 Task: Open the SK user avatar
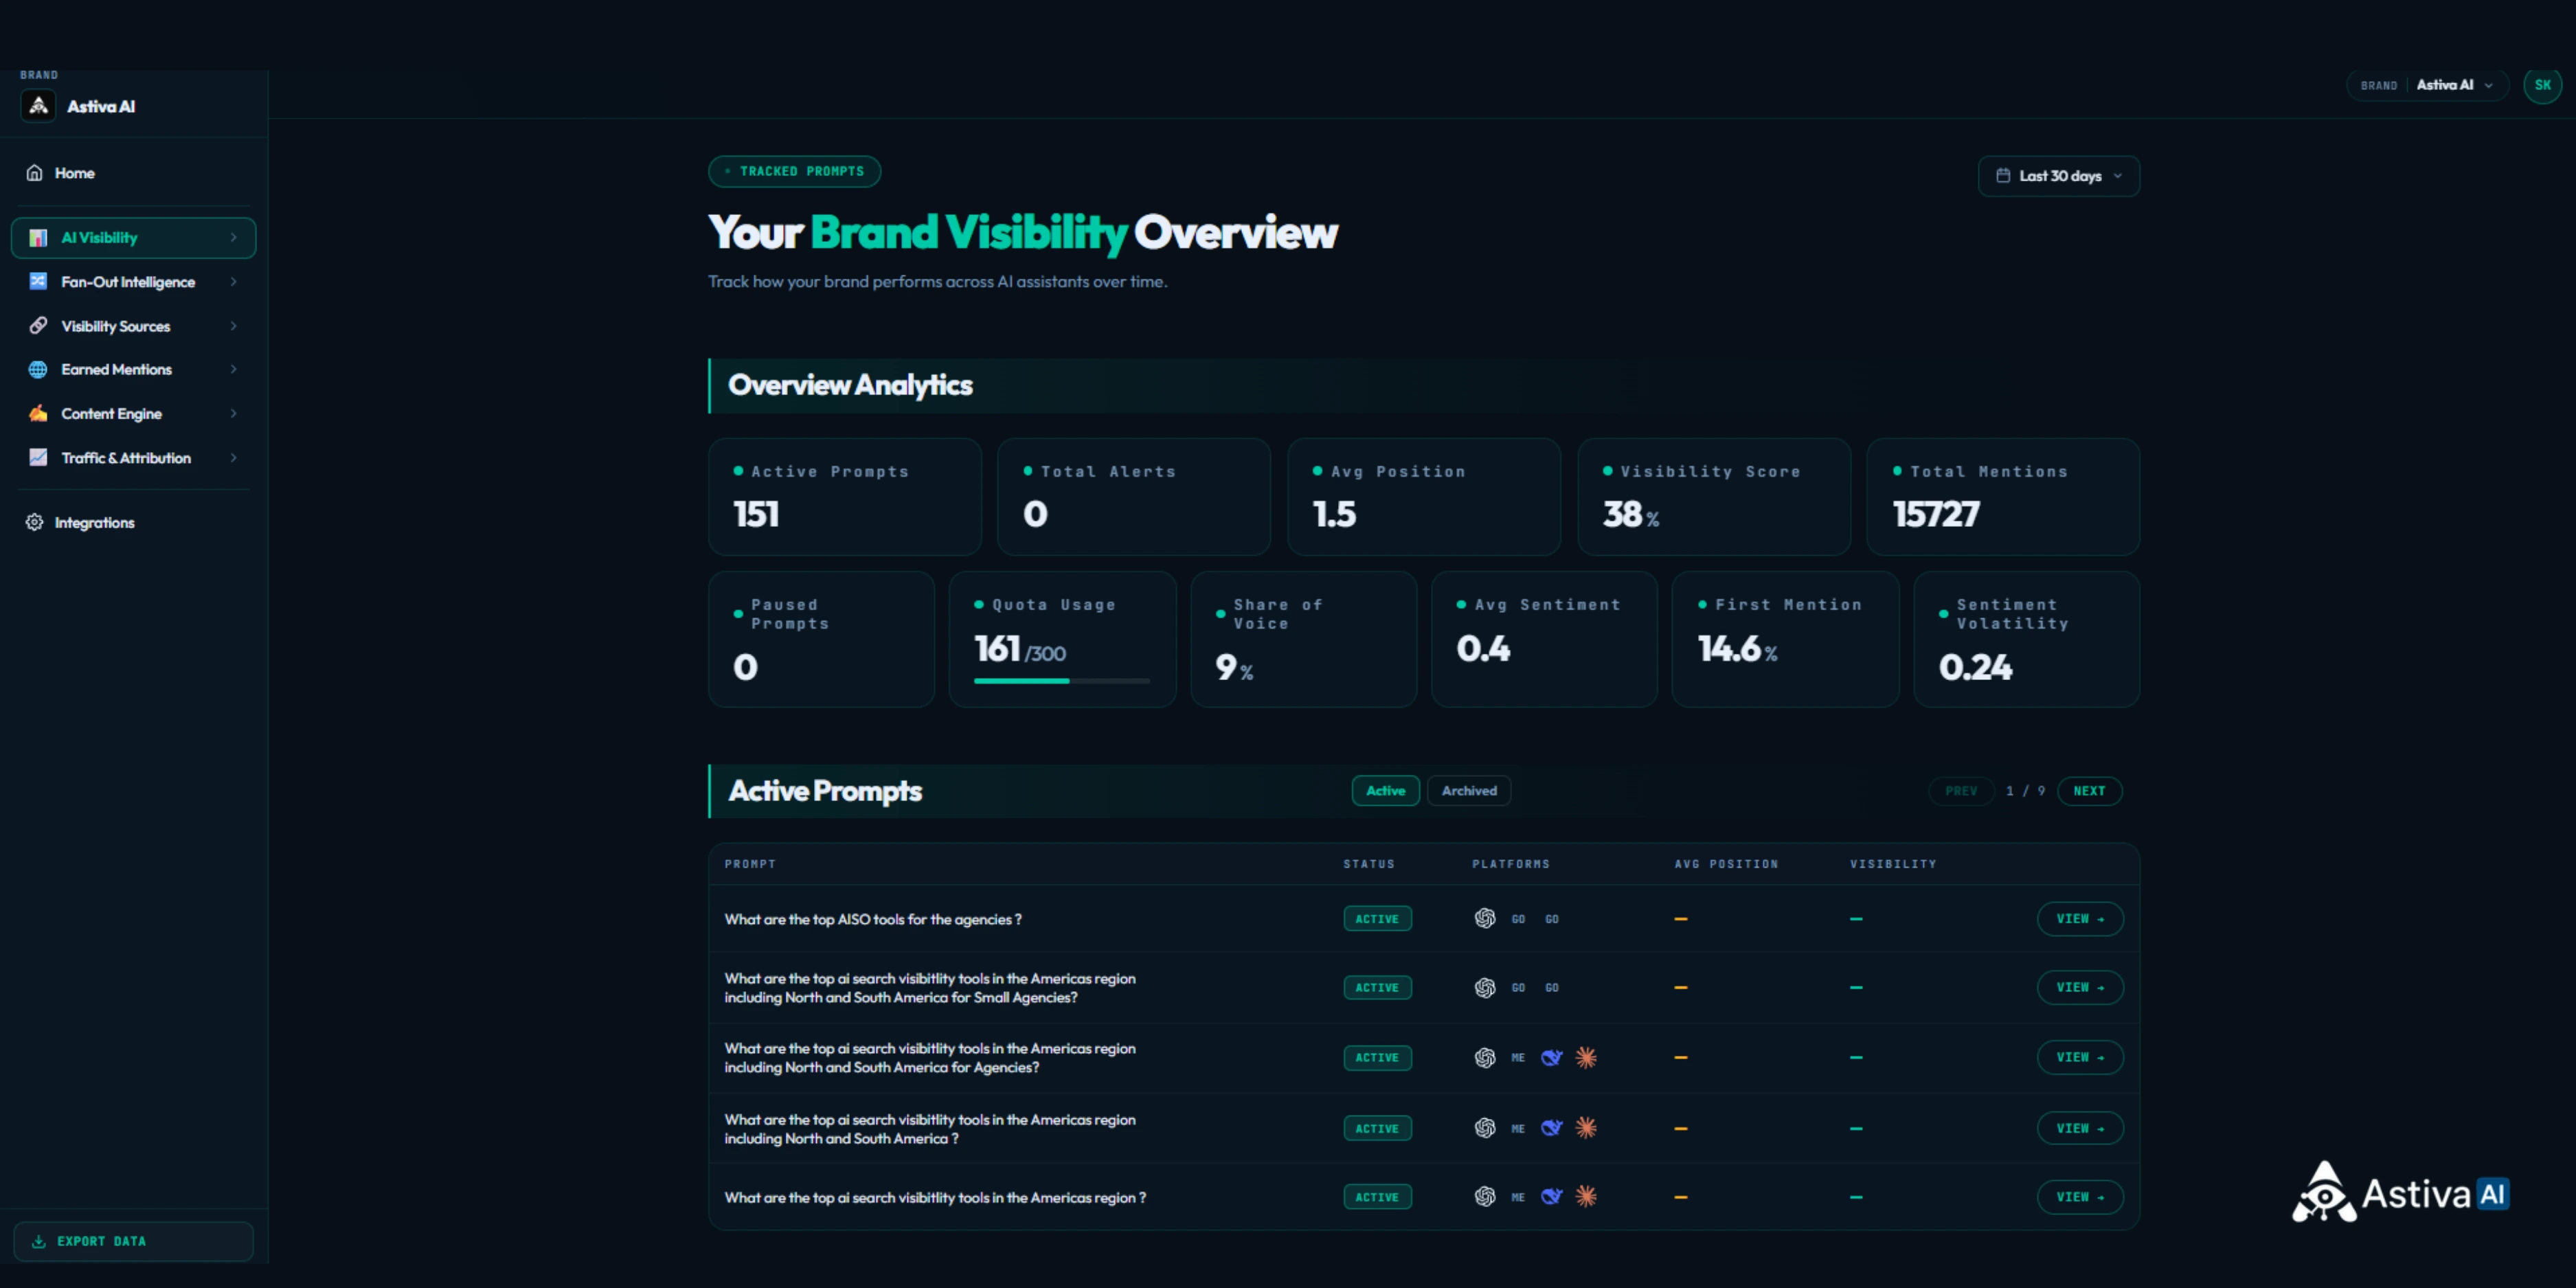(x=2542, y=85)
